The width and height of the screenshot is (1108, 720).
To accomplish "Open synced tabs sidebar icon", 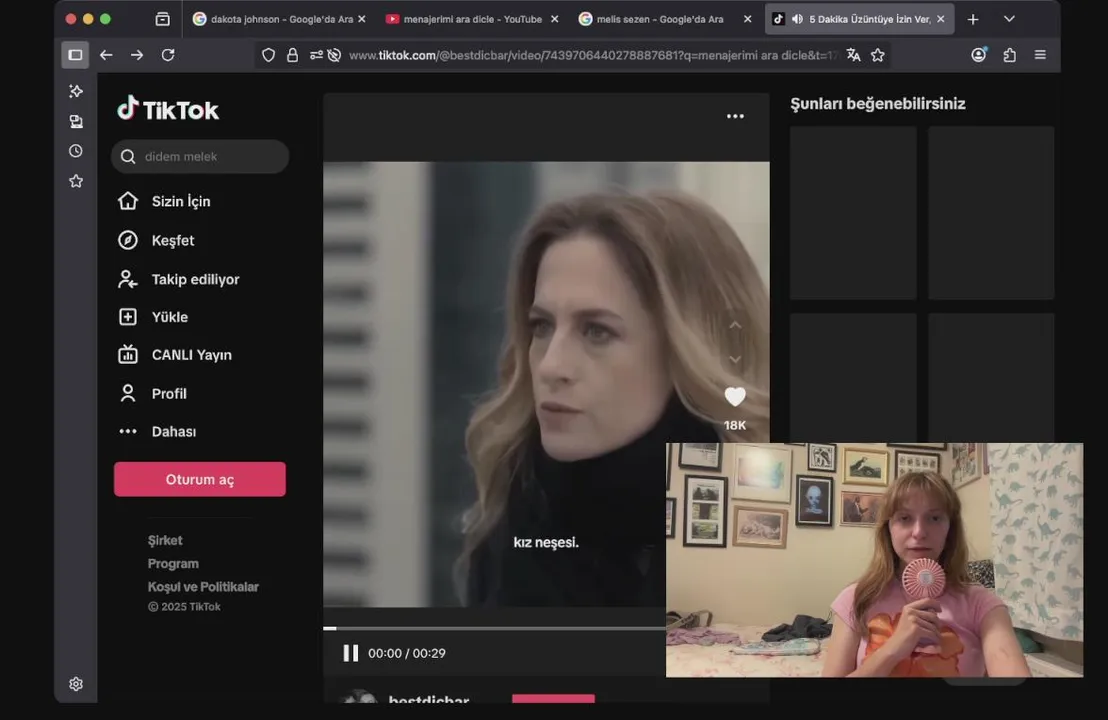I will coord(76,122).
